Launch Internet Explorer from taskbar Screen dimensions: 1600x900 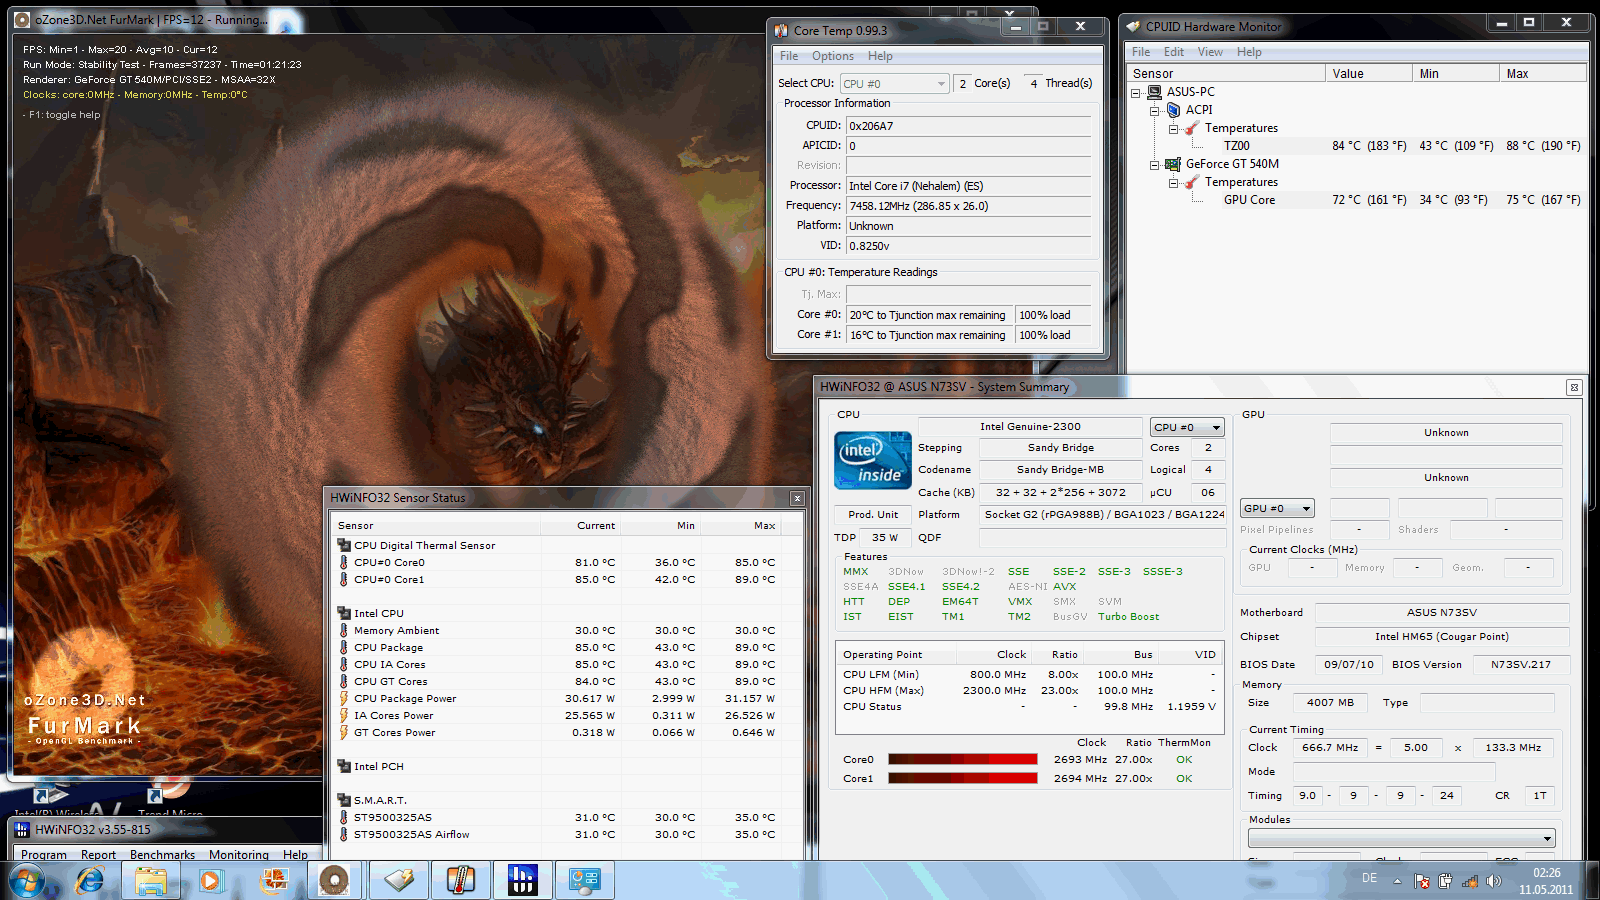coord(90,881)
